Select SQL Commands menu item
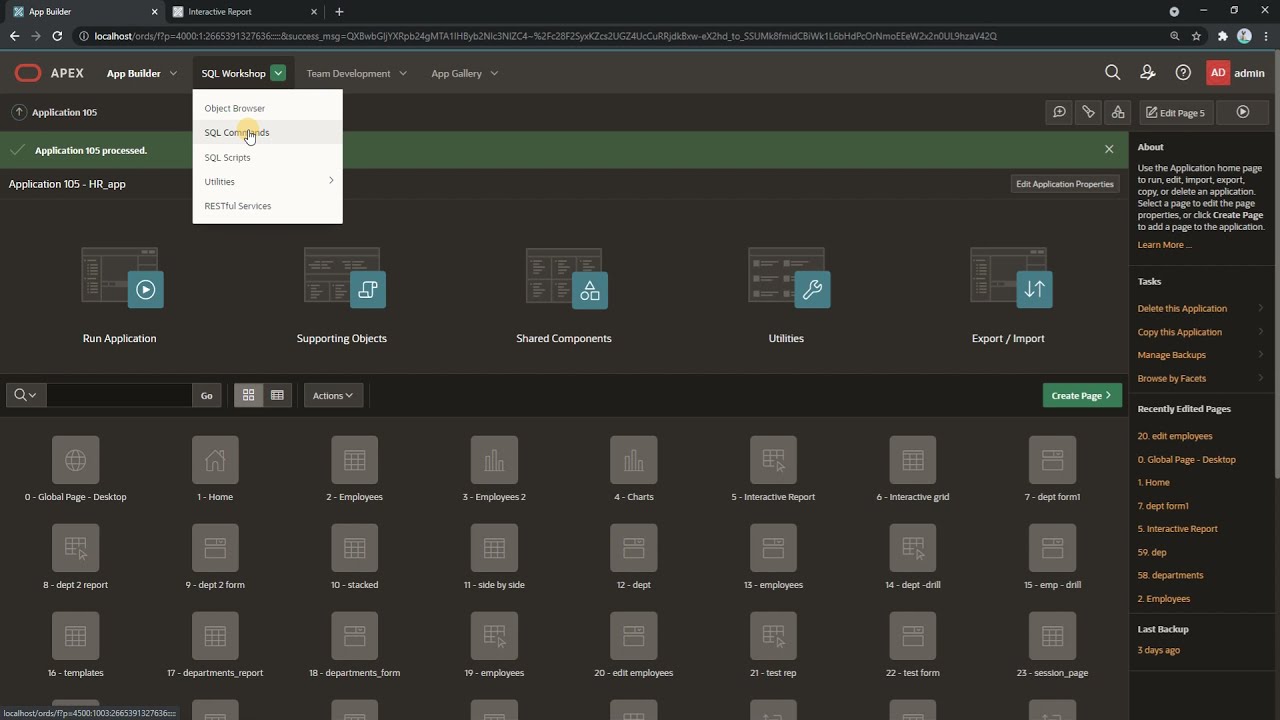1280x720 pixels. pos(267,132)
